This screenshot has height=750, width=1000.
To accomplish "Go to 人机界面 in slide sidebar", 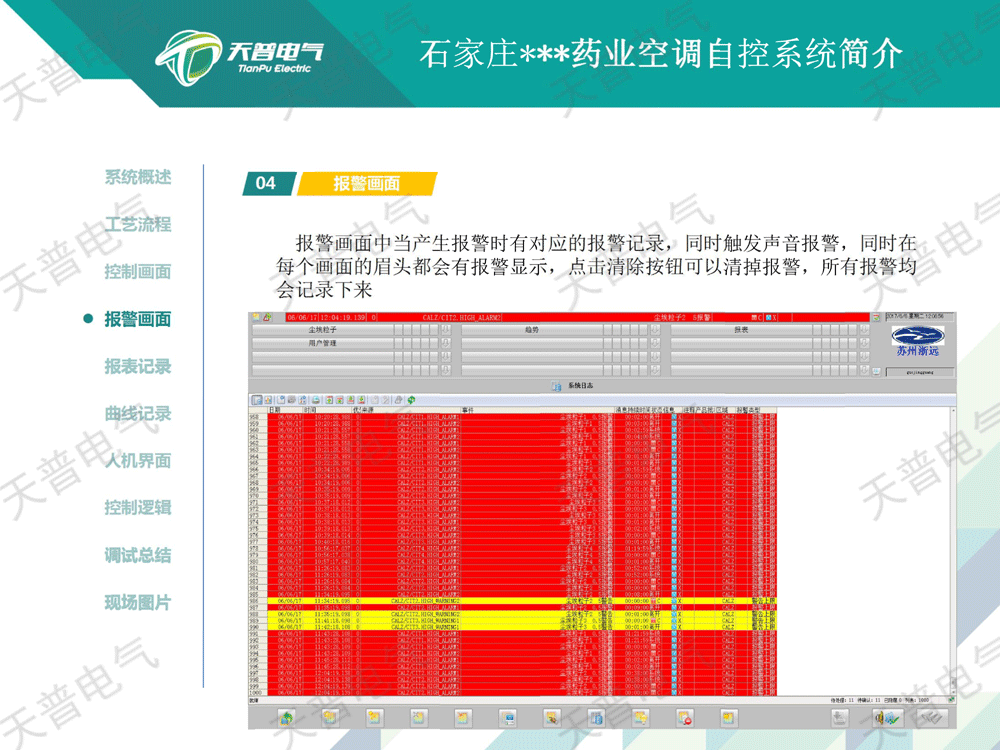I will pos(138,460).
